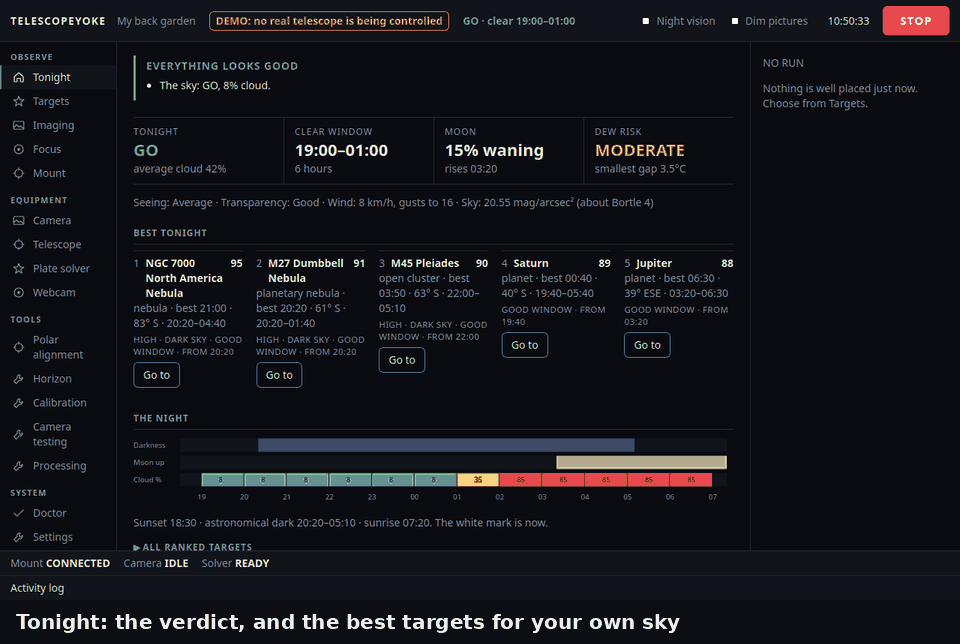This screenshot has width=960, height=644.
Task: Open the Imaging section
Action: pos(58,125)
